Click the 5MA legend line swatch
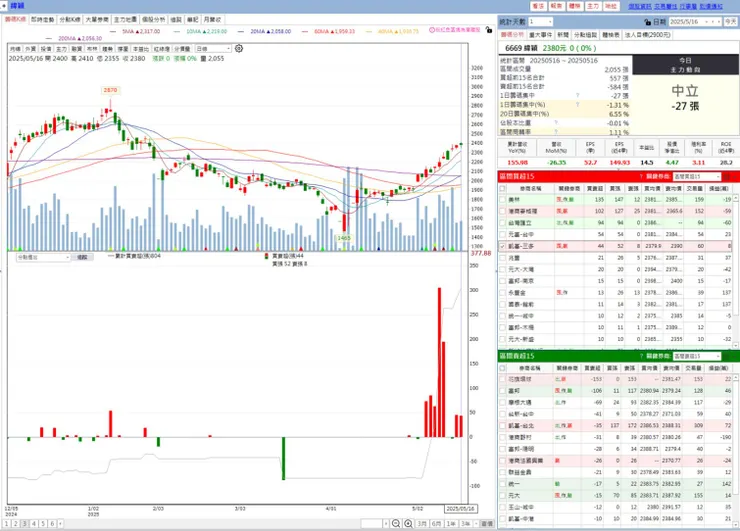The height and width of the screenshot is (531, 740). [x=112, y=32]
